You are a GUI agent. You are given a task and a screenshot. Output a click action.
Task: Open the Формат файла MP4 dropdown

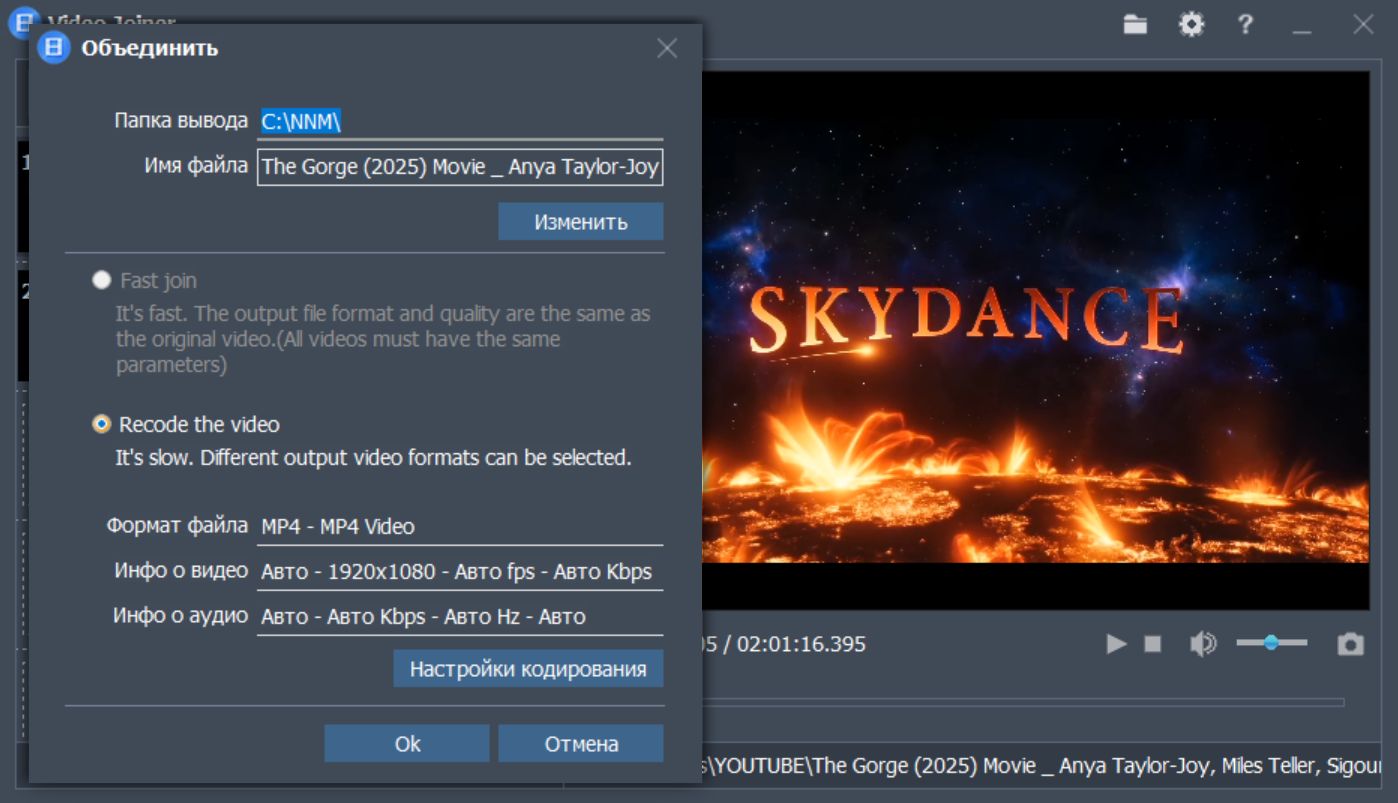pyautogui.click(x=459, y=527)
